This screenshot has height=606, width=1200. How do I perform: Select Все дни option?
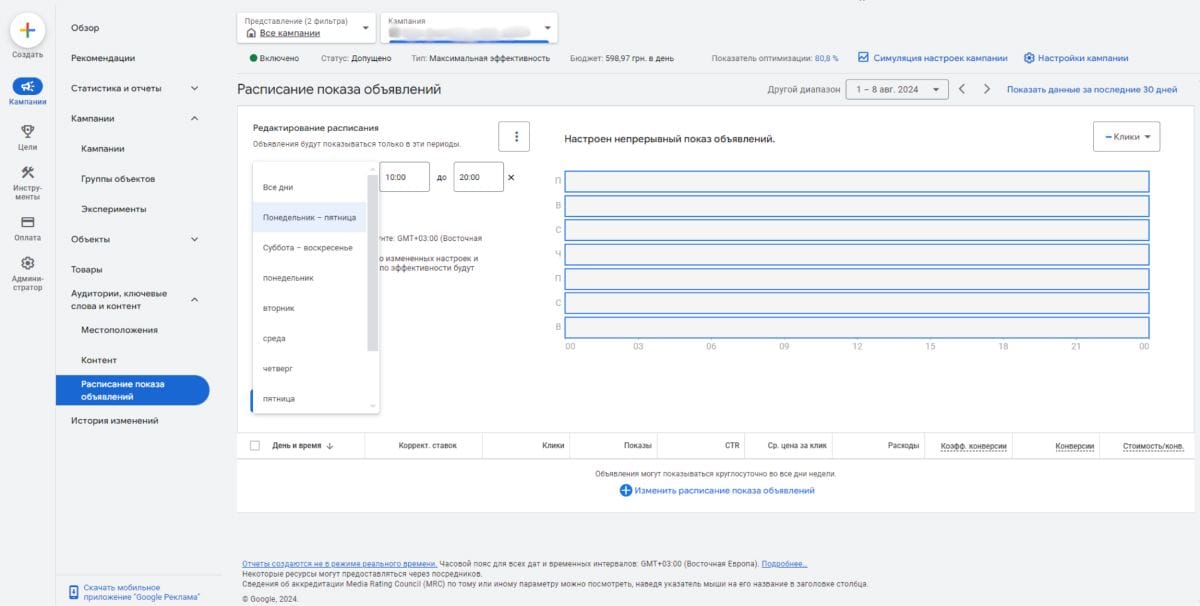310,187
